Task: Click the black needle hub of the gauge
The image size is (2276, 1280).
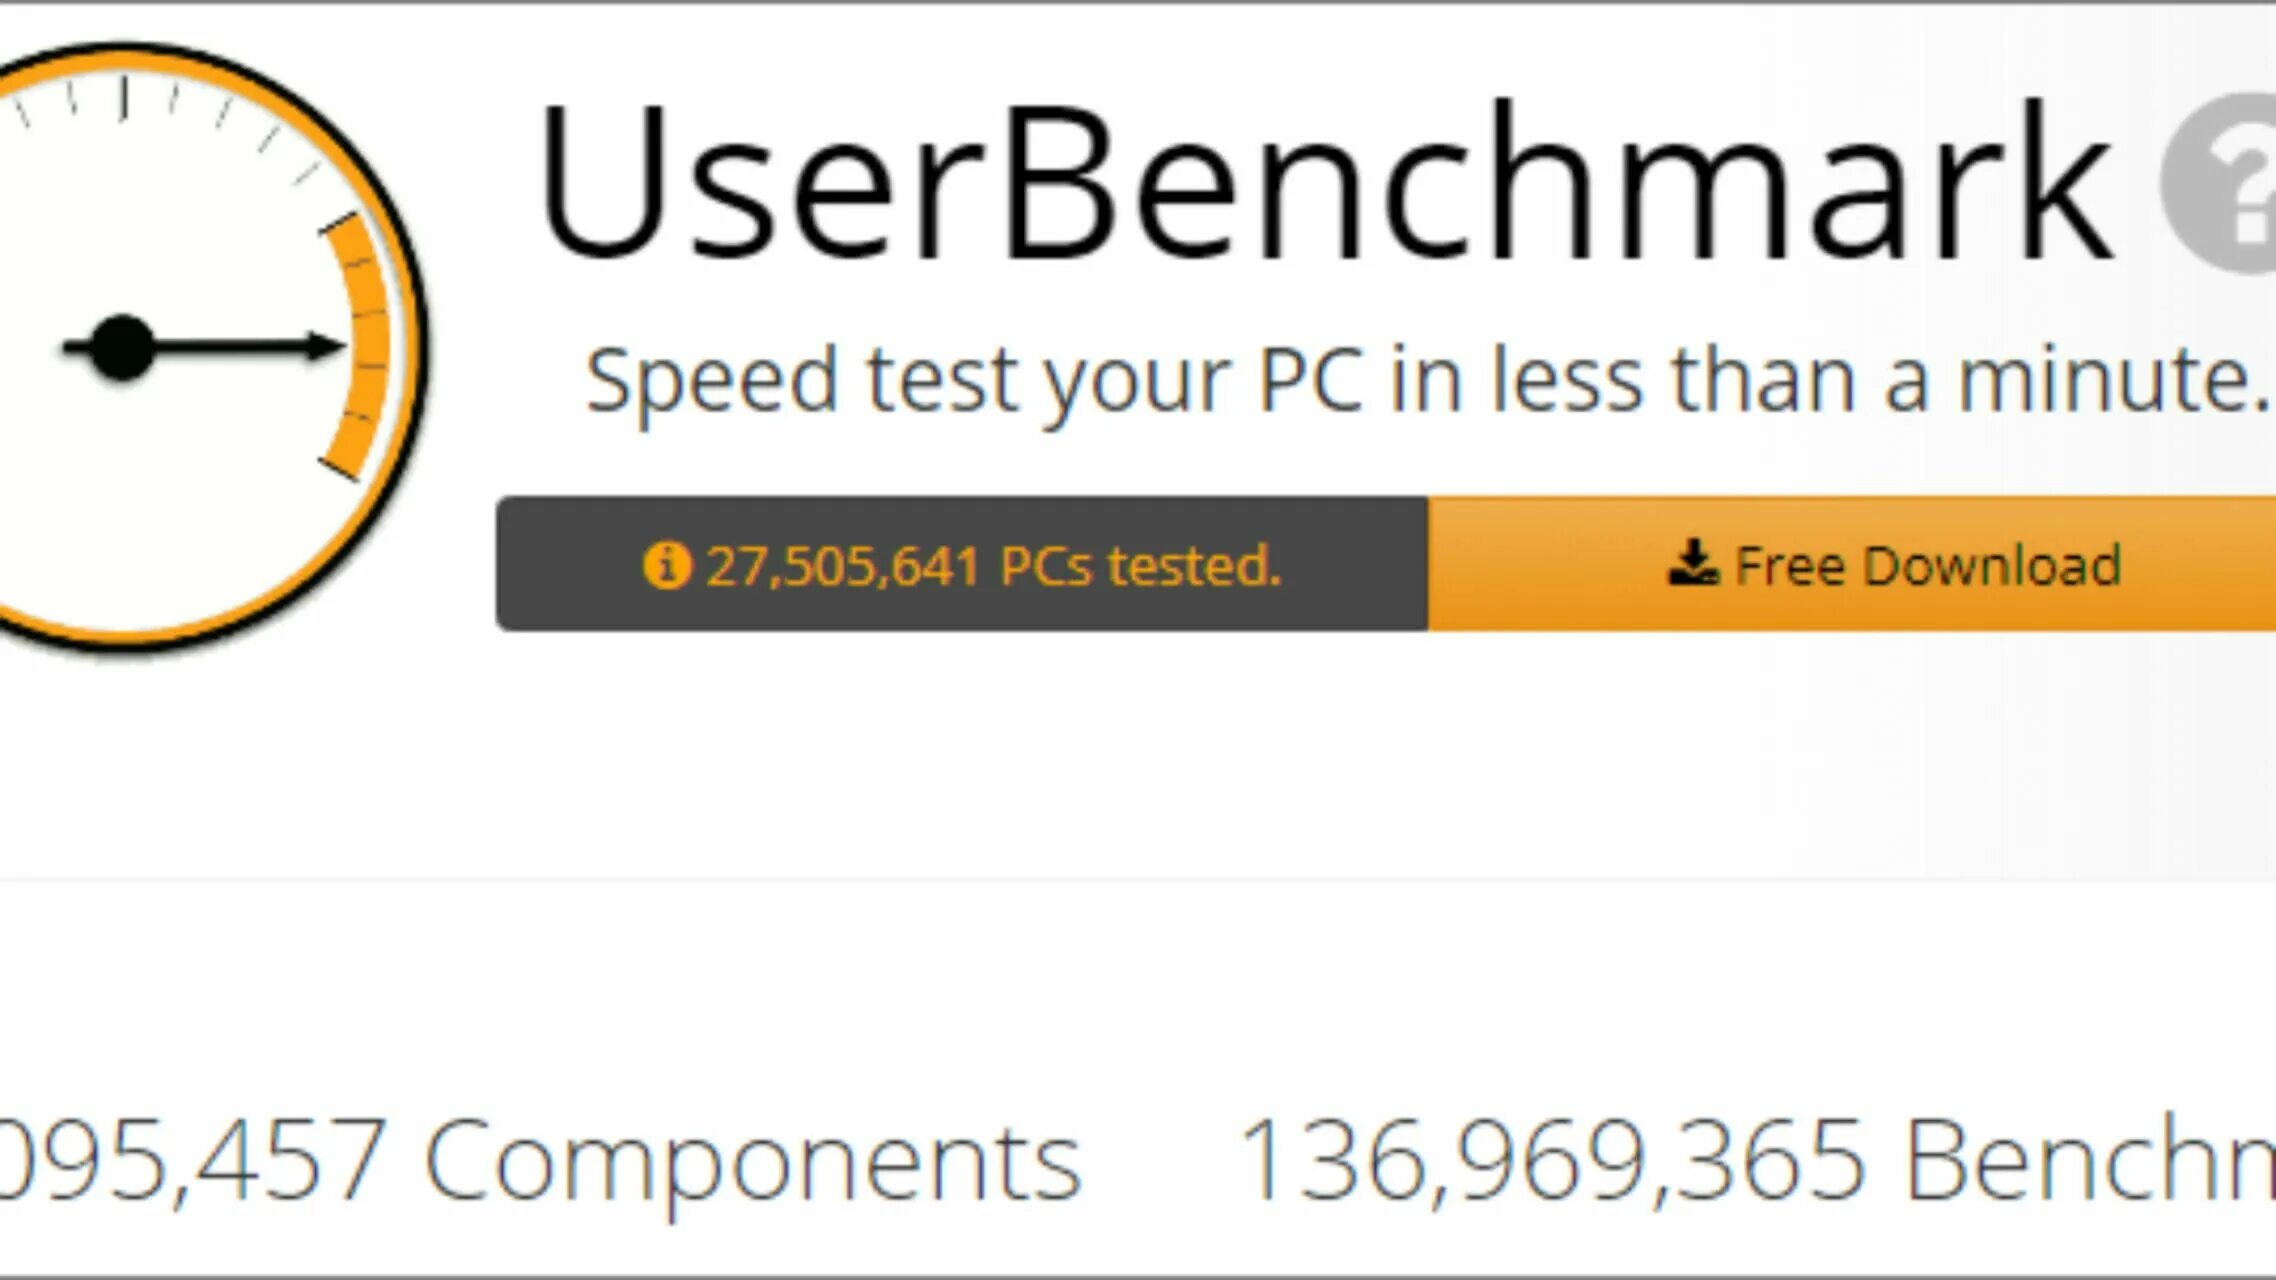Action: coord(122,348)
